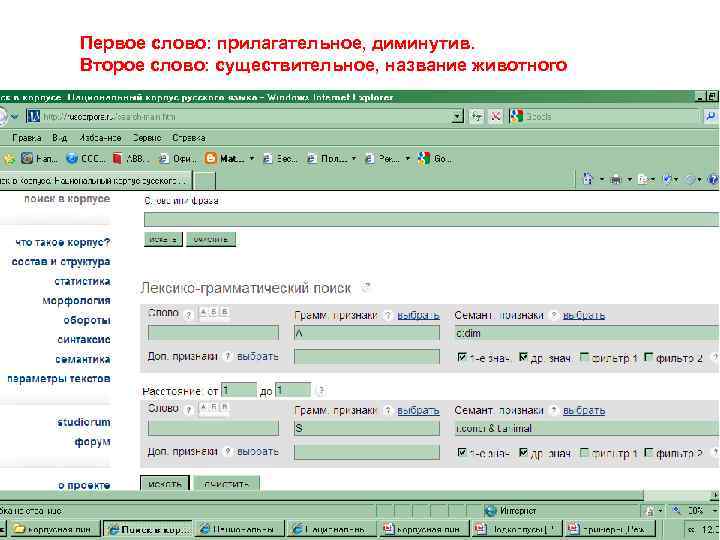
Task: Click grammar field containing 'S'
Action: pos(366,428)
